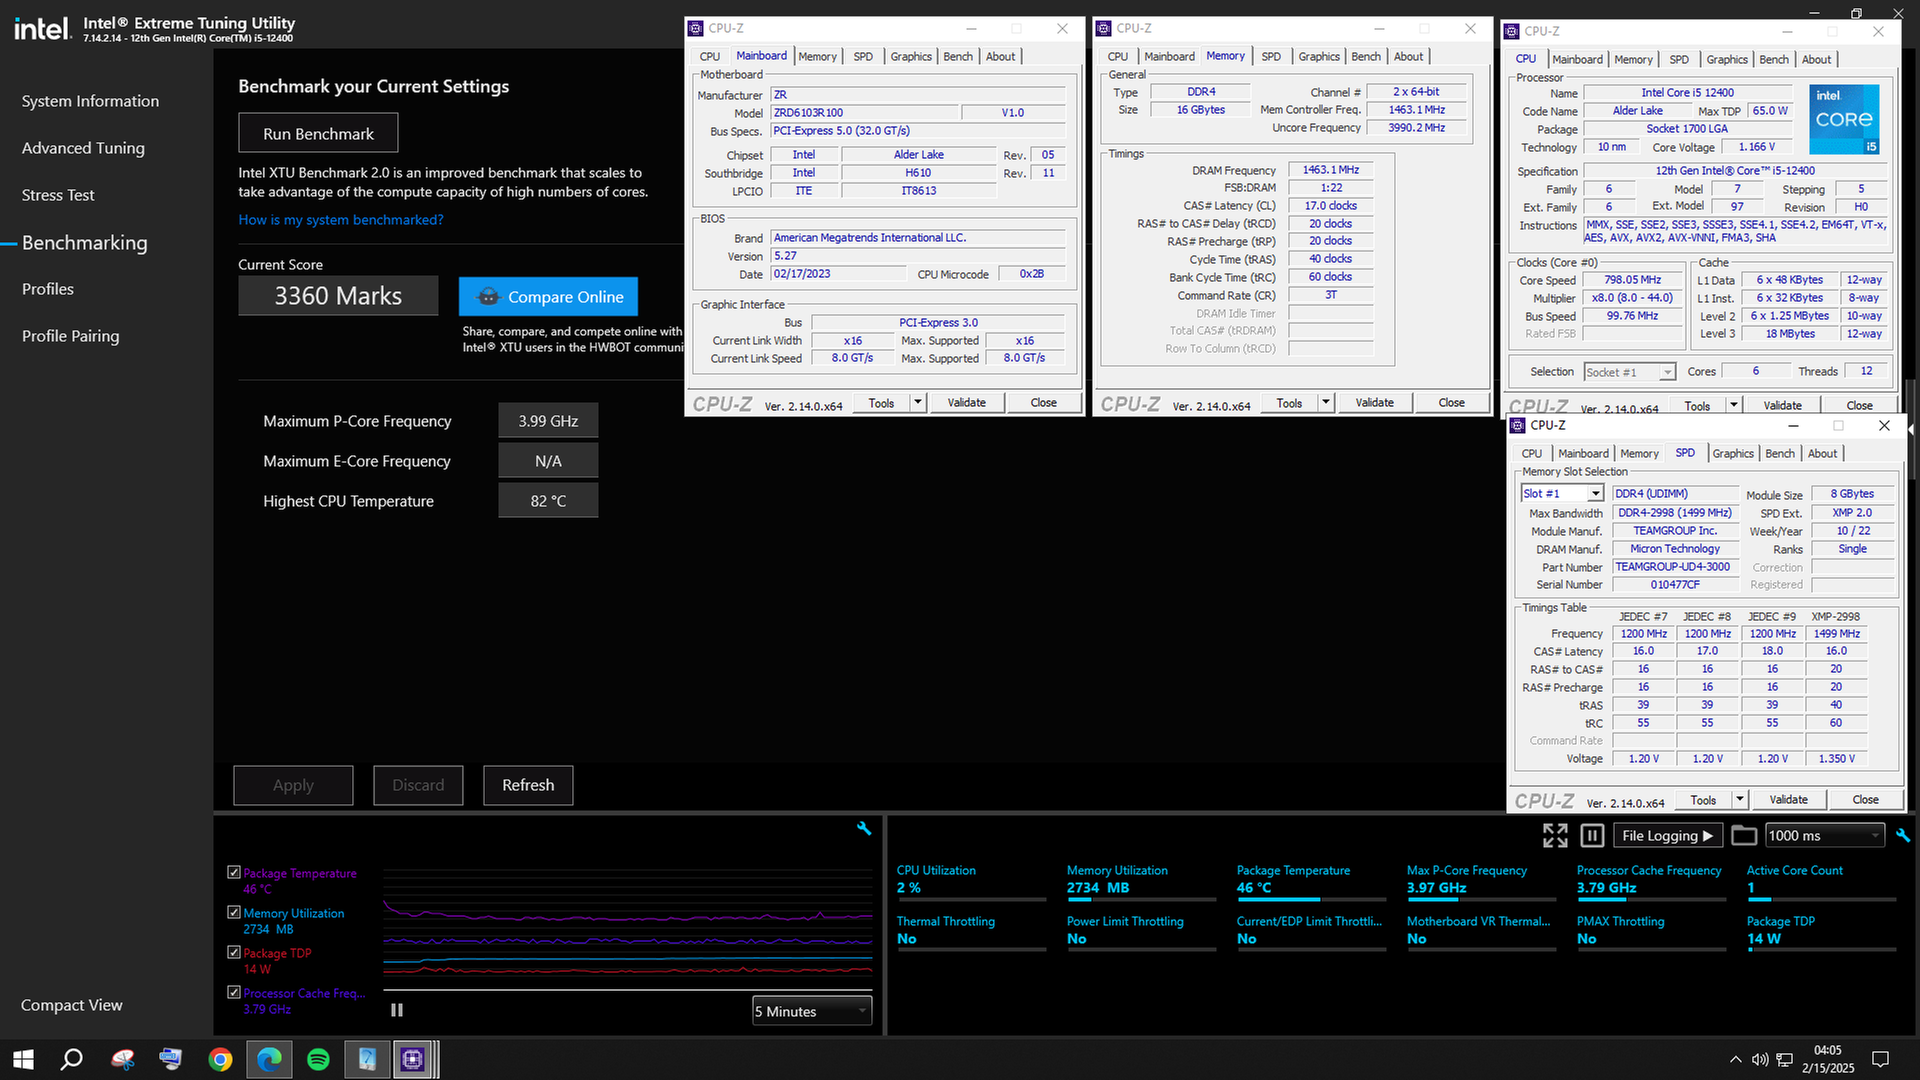The width and height of the screenshot is (1920, 1080).
Task: Expand Tools arrow in SPD CPU-Z window
Action: tap(1739, 799)
